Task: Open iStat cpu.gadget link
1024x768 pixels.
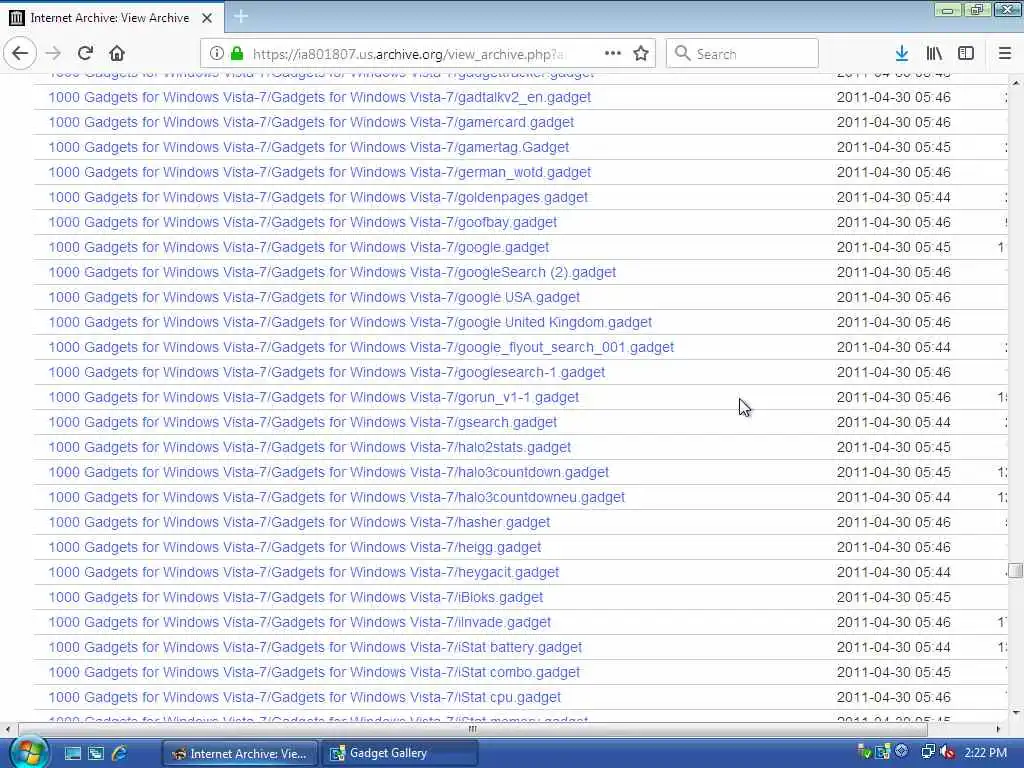Action: pyautogui.click(x=304, y=697)
